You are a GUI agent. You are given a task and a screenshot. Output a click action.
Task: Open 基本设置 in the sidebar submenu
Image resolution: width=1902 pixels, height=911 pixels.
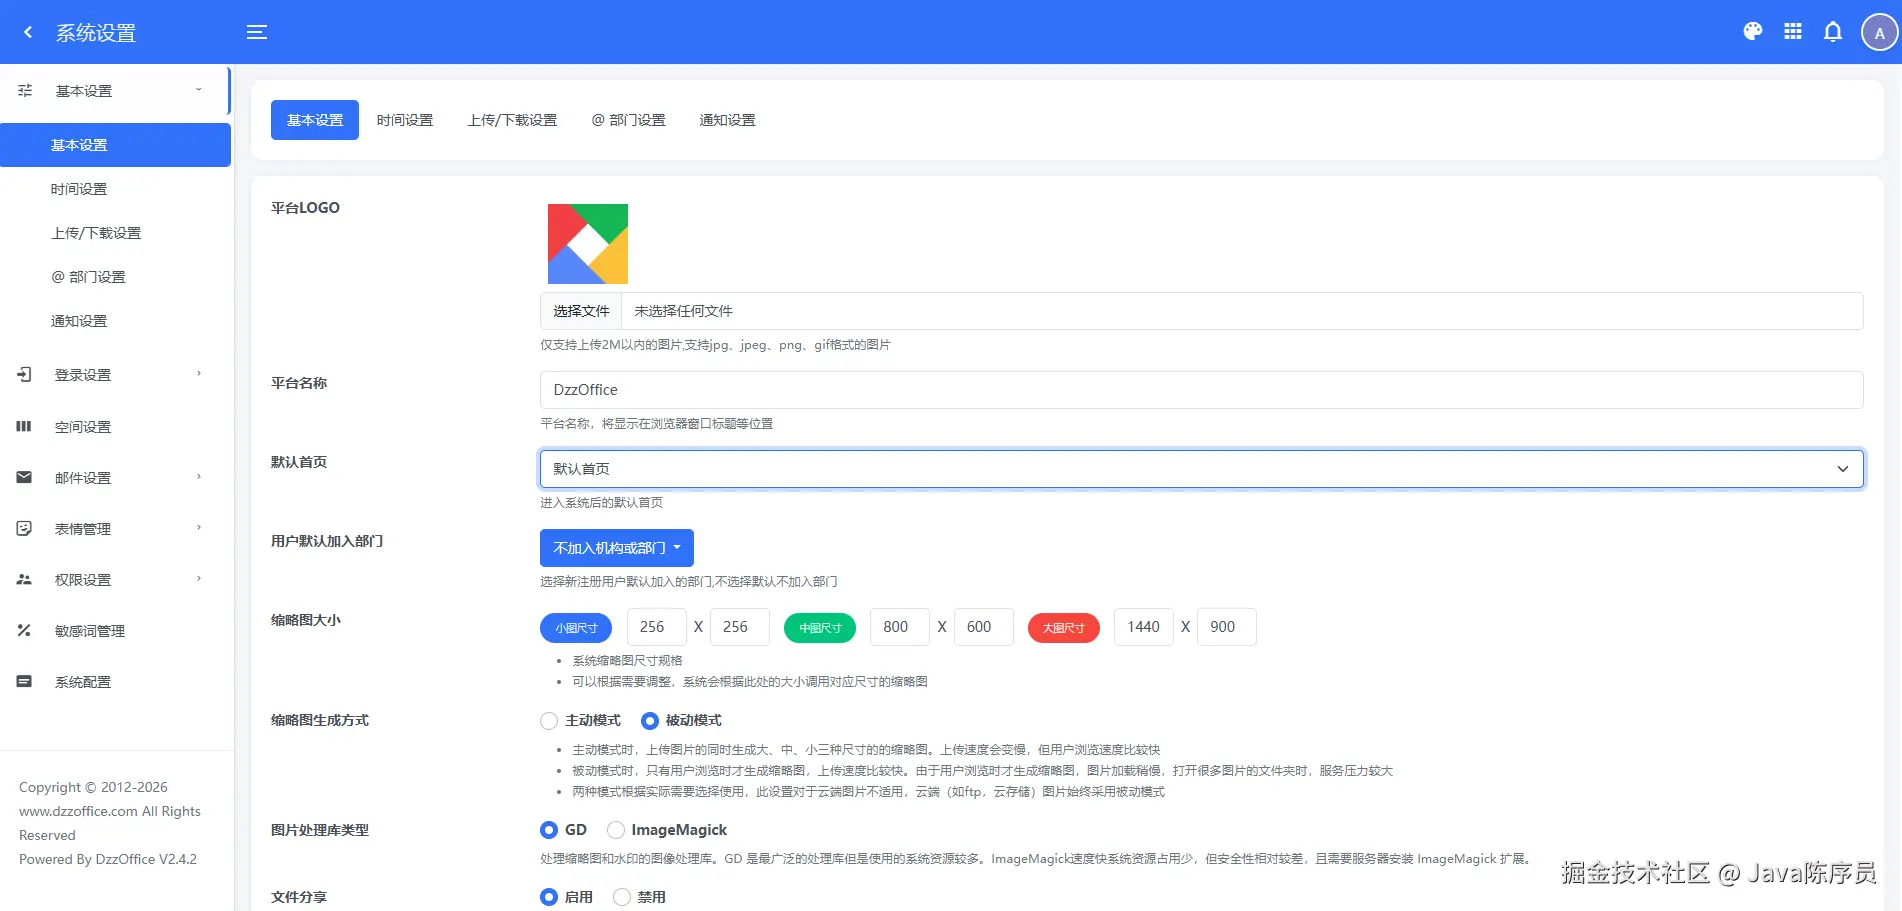coord(115,145)
